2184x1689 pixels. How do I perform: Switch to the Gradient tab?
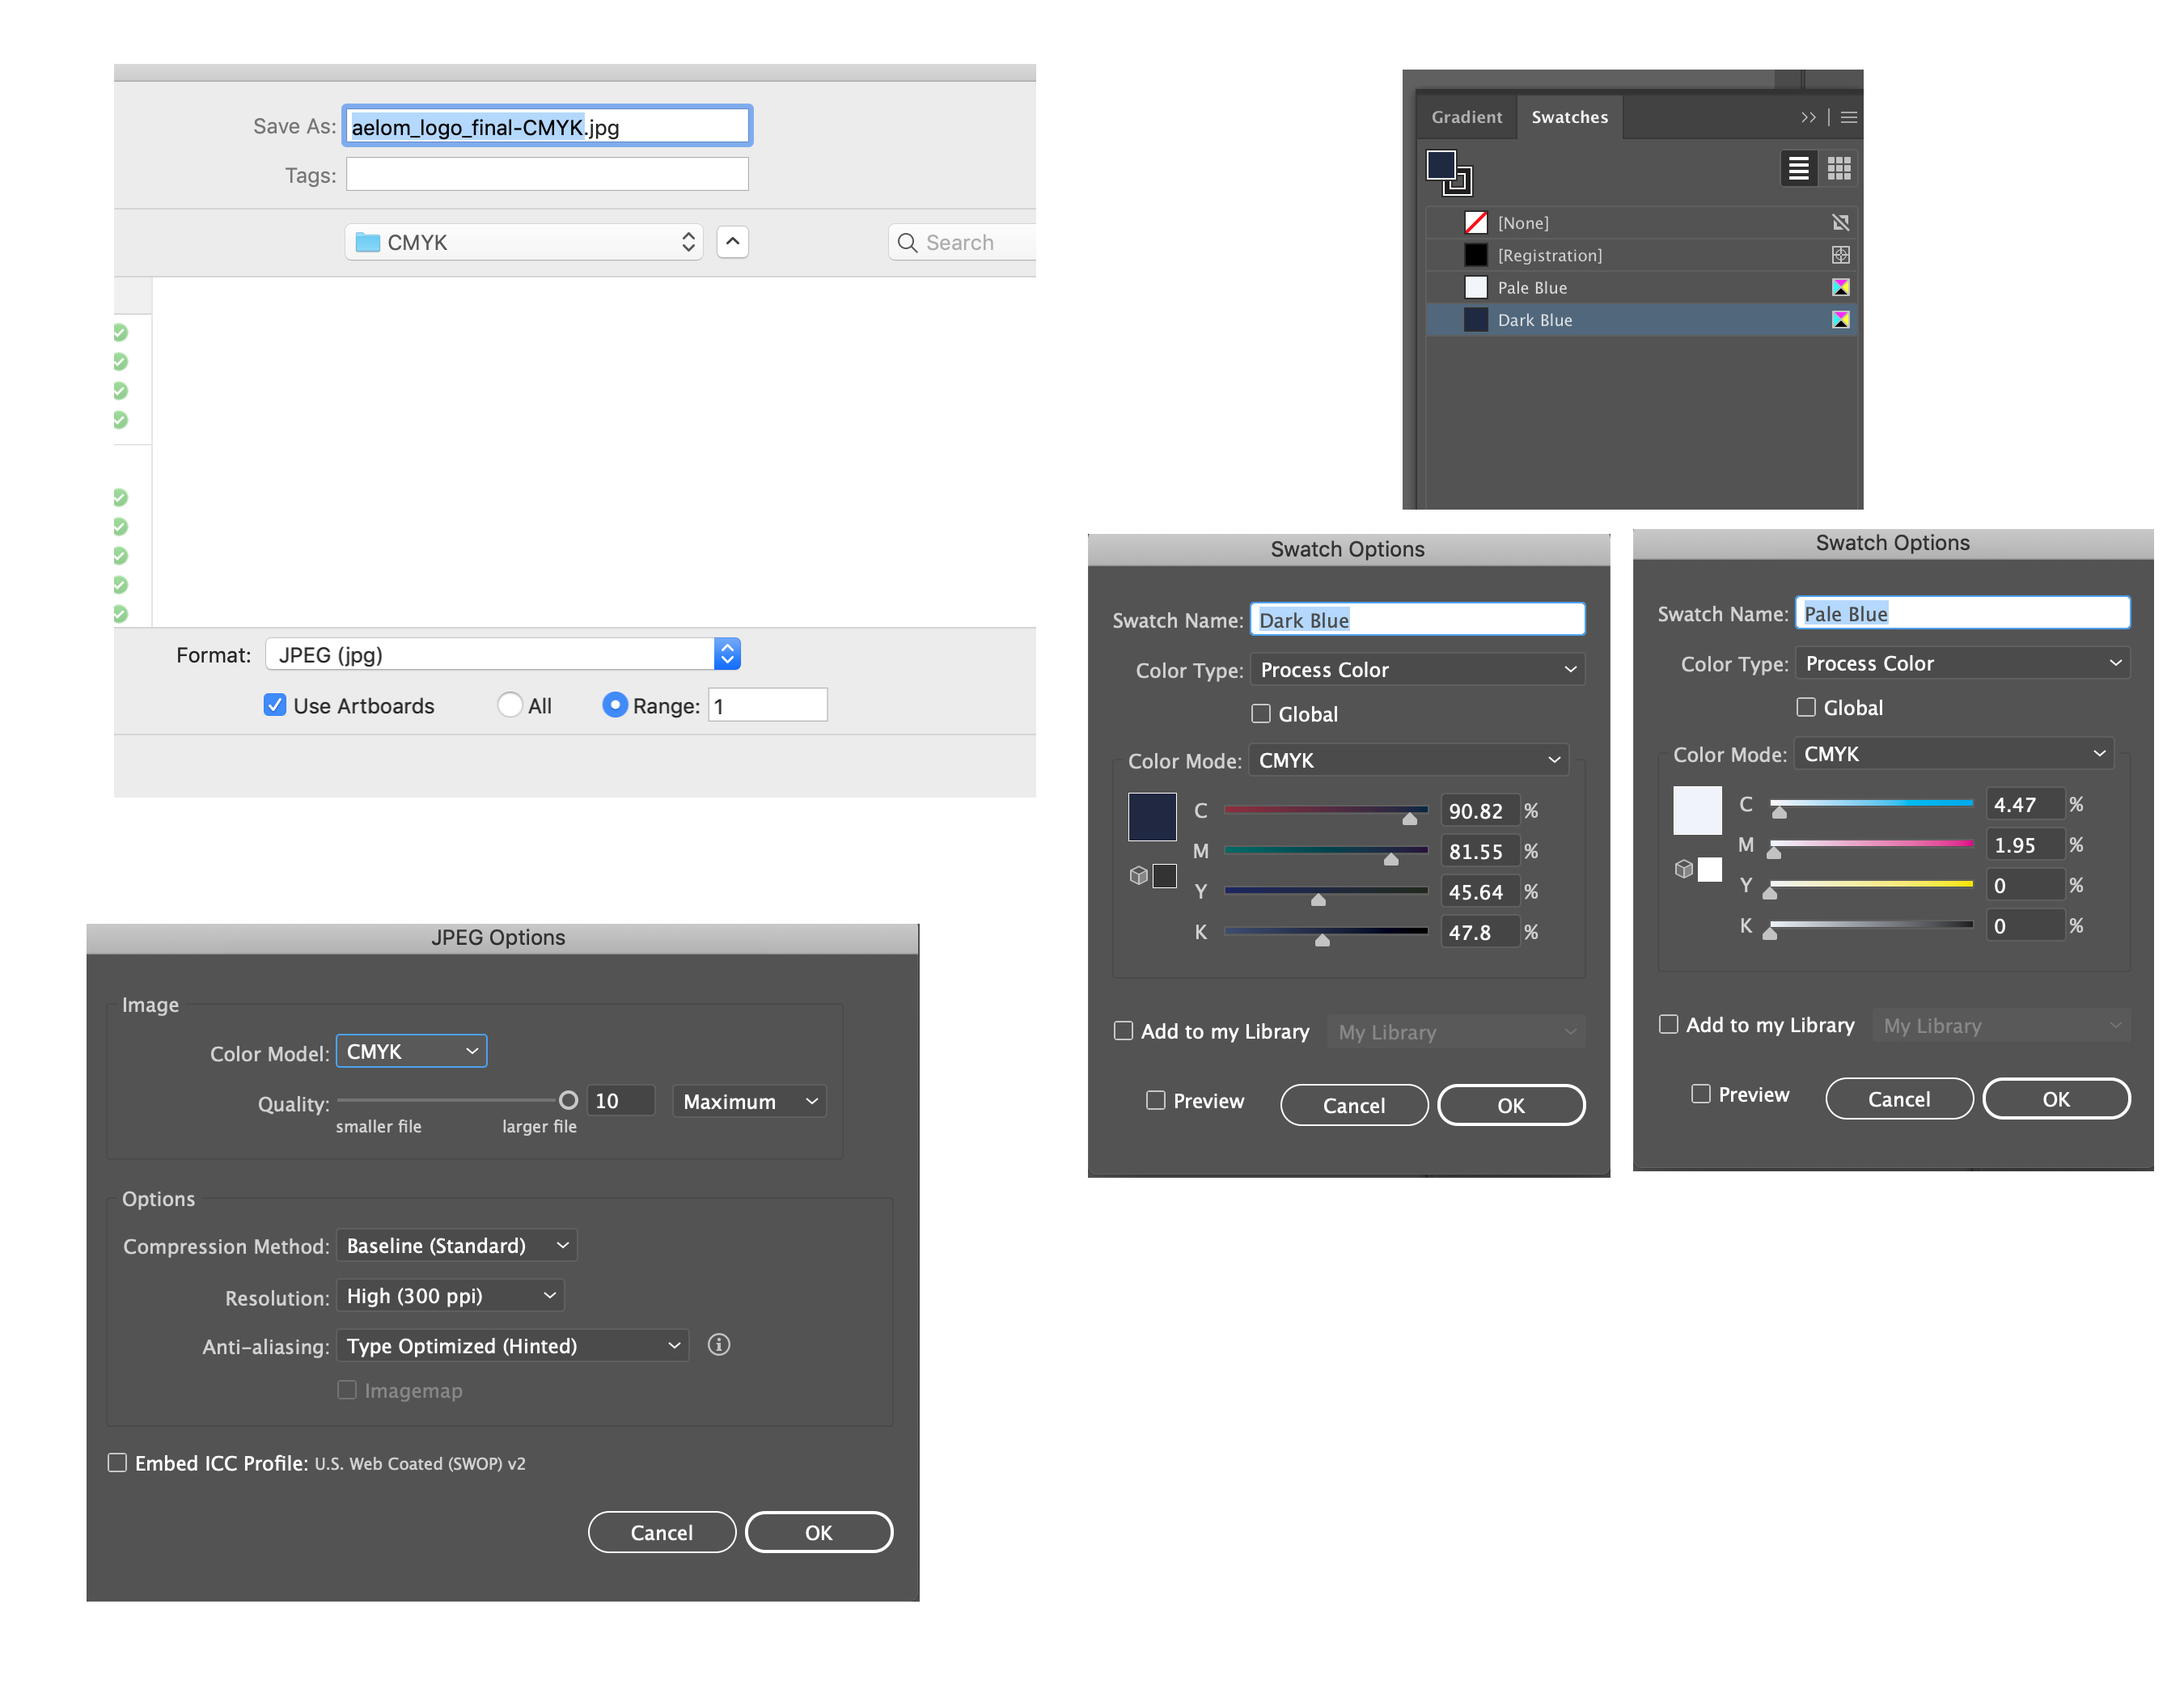pos(1466,117)
